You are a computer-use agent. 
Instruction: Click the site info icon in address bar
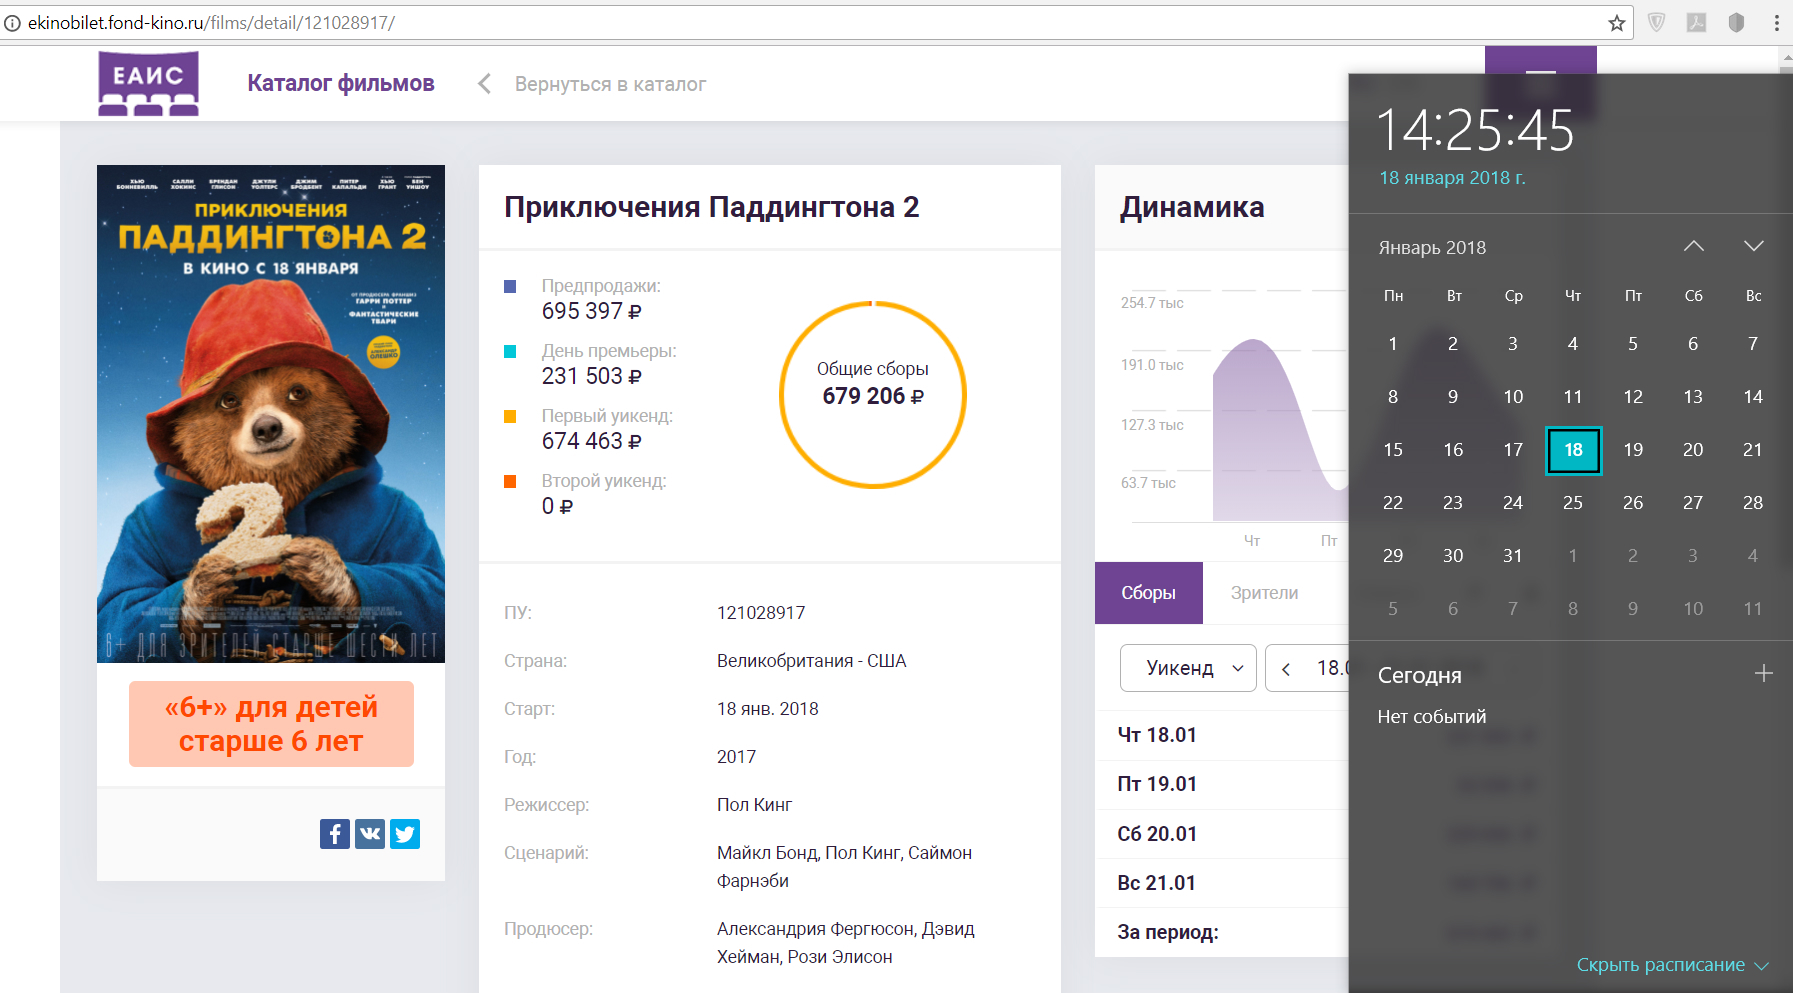point(12,22)
